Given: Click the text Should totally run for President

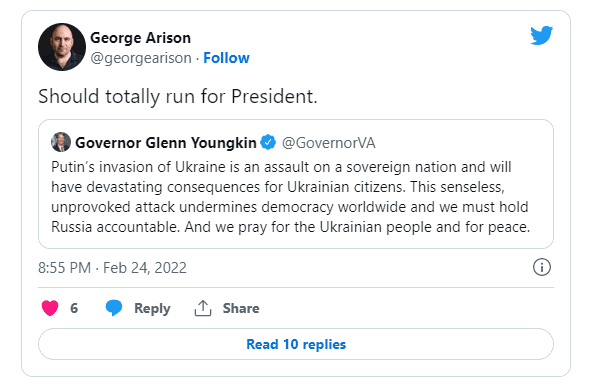Looking at the screenshot, I should tap(178, 96).
